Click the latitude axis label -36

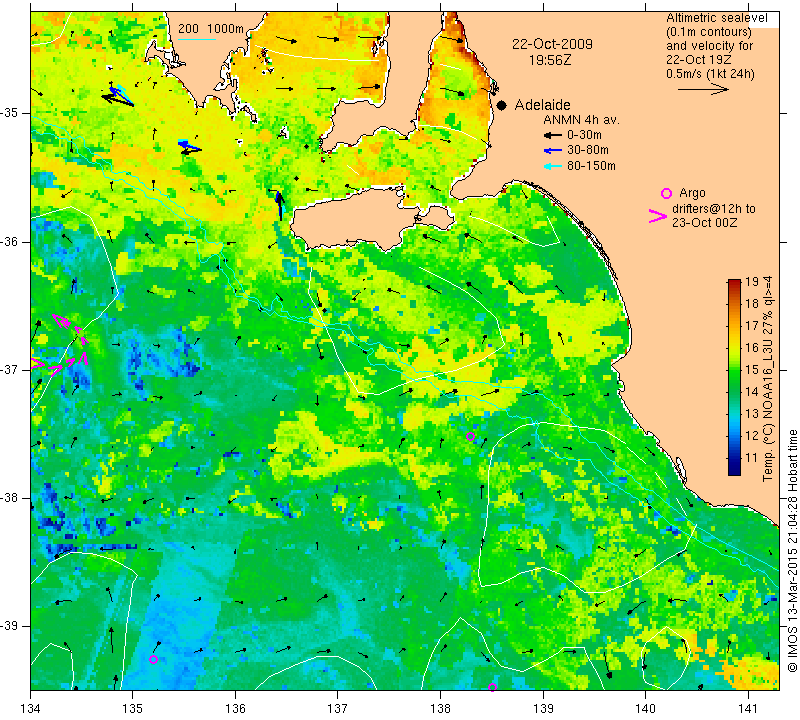pos(10,241)
